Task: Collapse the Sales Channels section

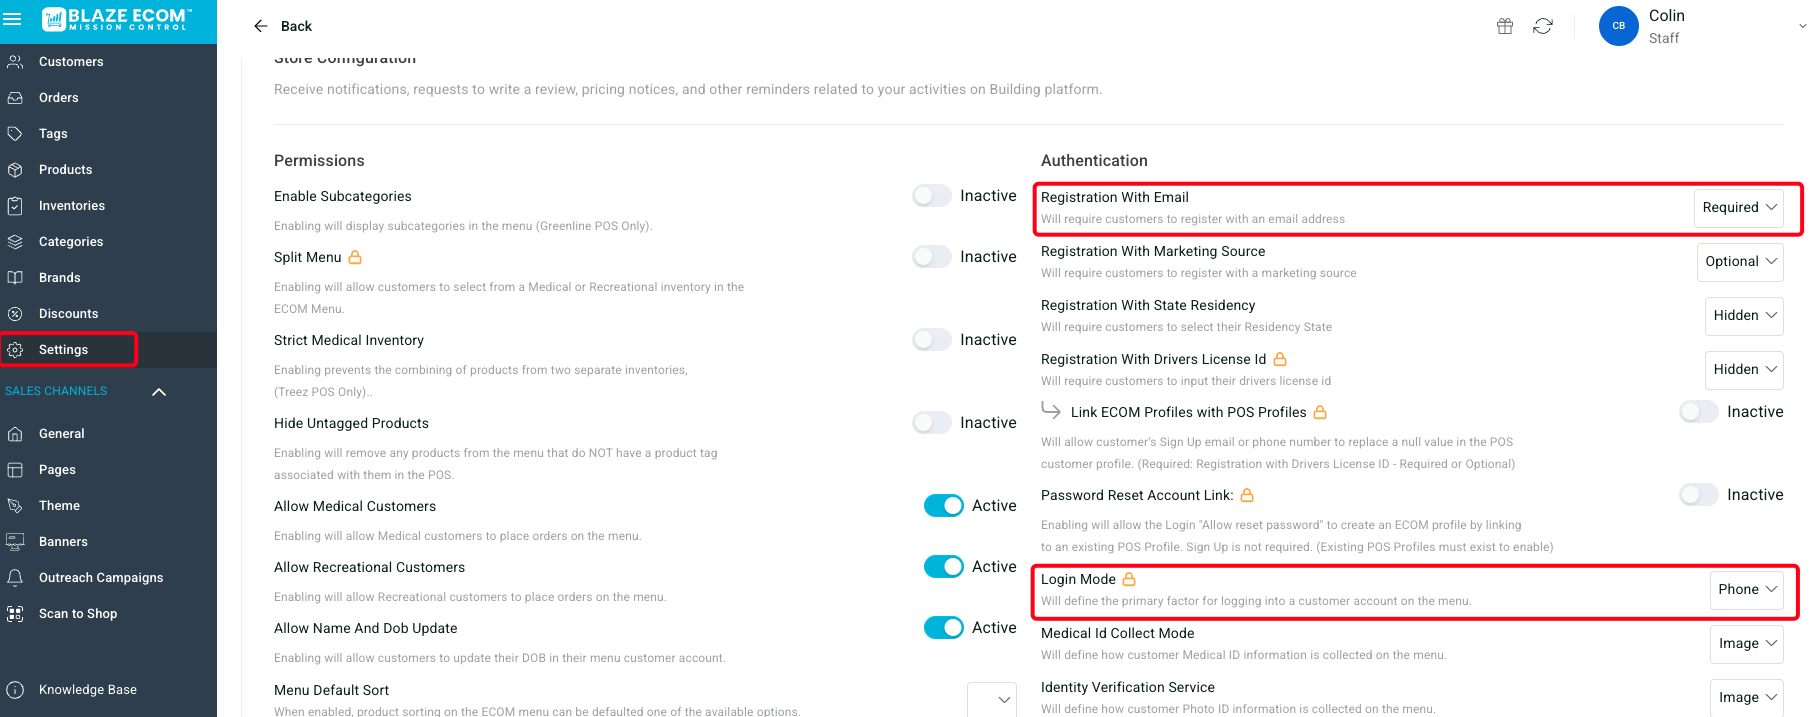Action: 158,392
